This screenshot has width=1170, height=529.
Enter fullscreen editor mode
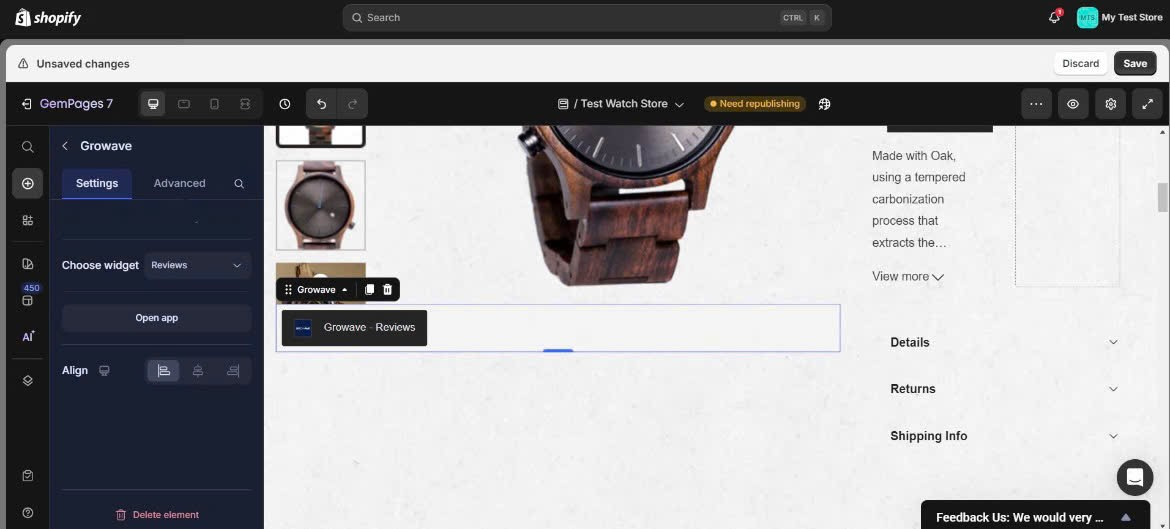pyautogui.click(x=1147, y=104)
